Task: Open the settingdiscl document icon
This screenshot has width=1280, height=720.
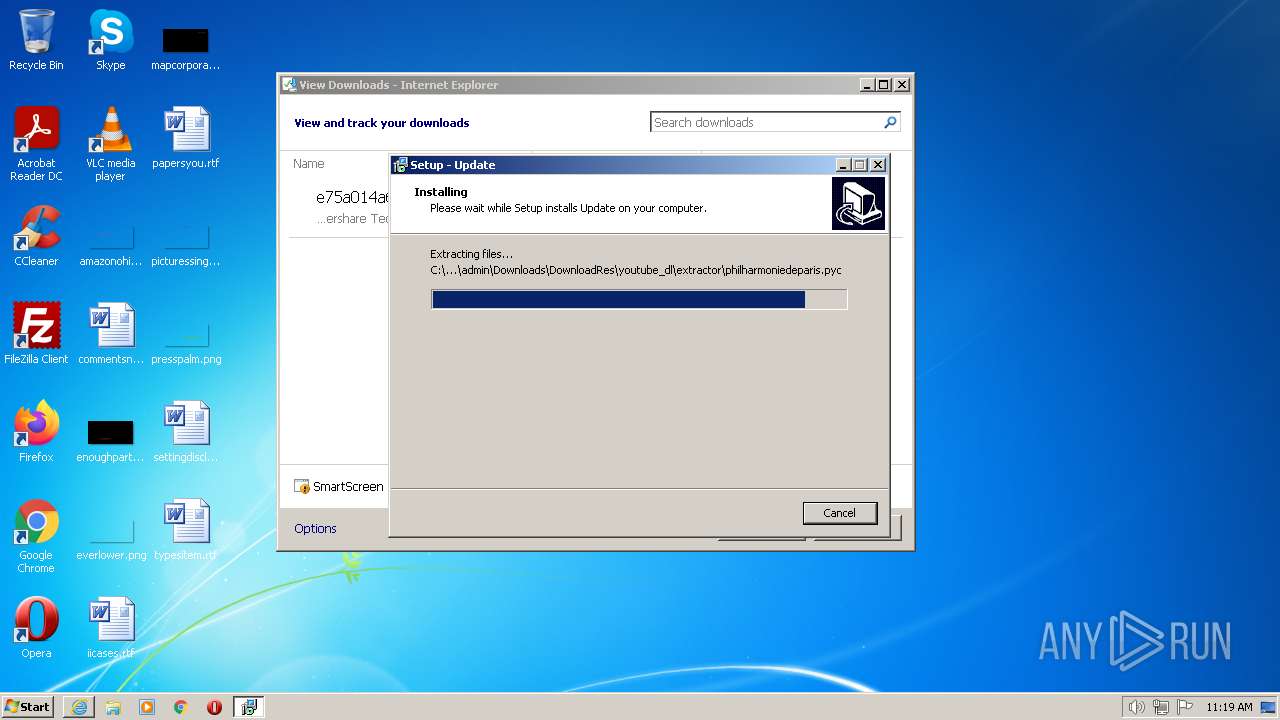Action: pyautogui.click(x=185, y=432)
